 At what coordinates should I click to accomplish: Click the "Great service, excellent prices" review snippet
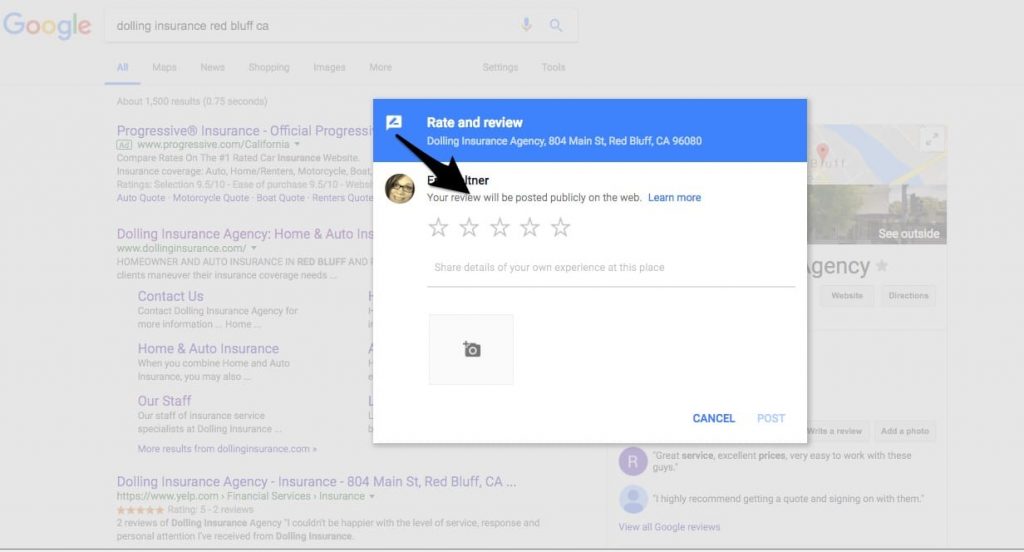pyautogui.click(x=782, y=461)
